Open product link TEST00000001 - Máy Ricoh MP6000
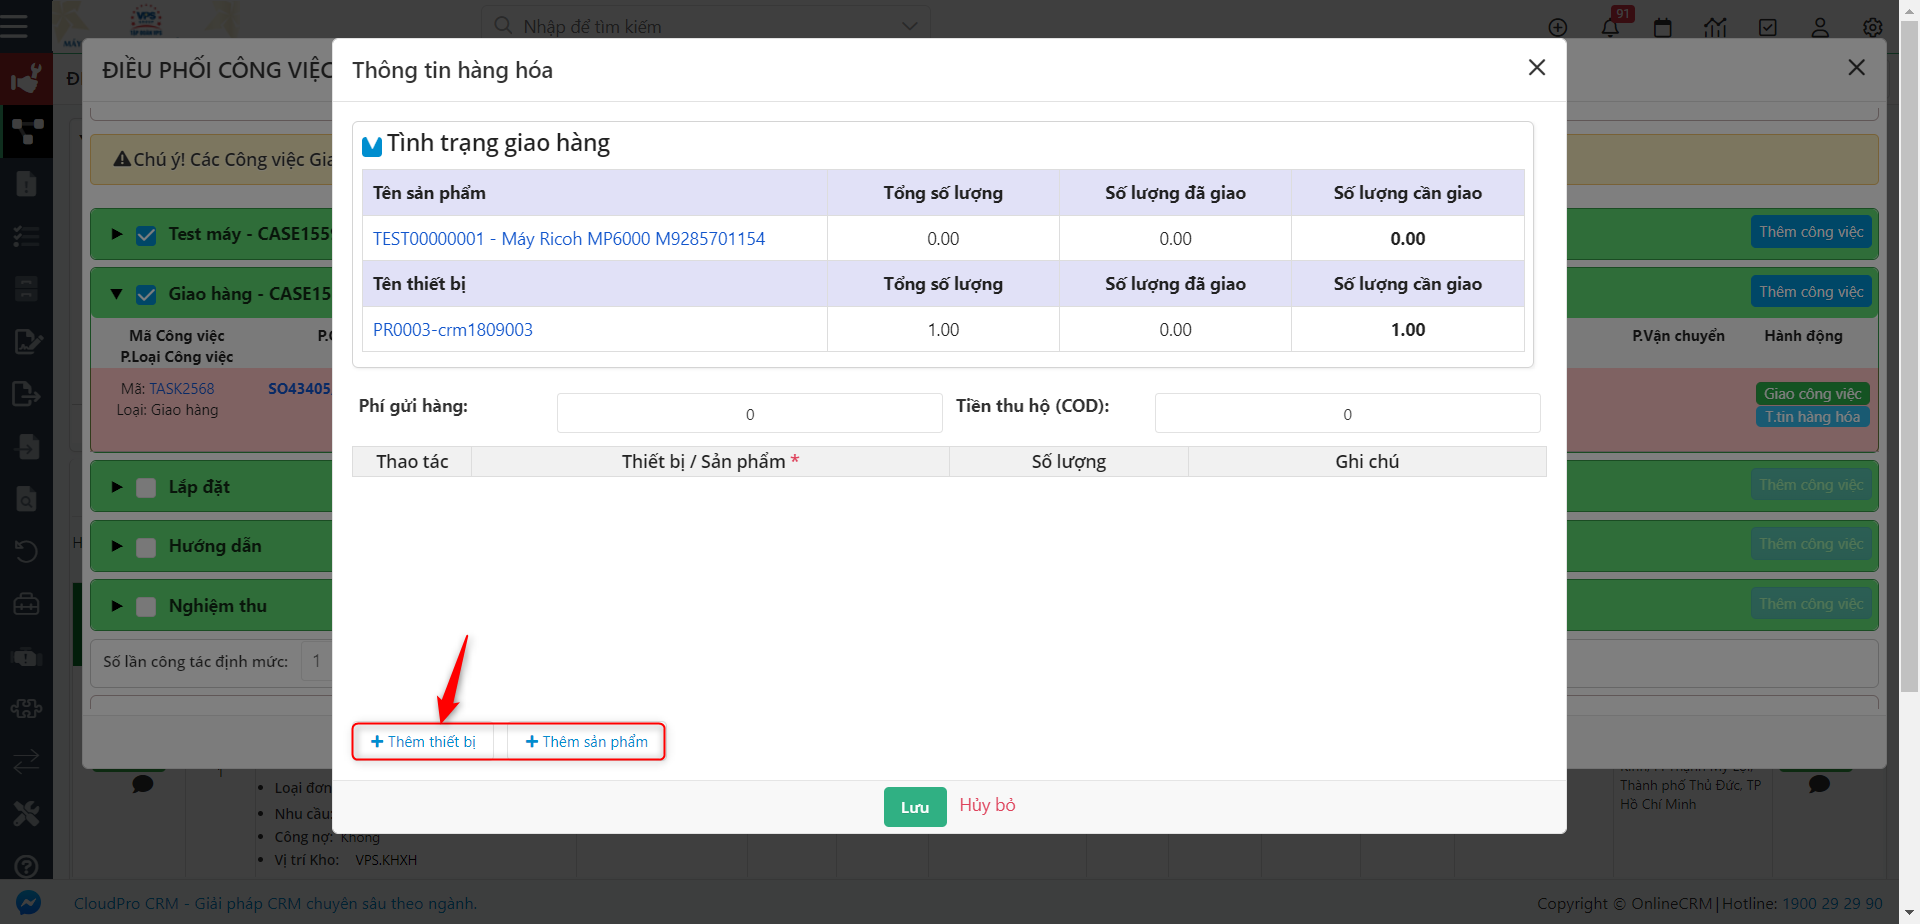Image resolution: width=1920 pixels, height=924 pixels. coord(569,239)
